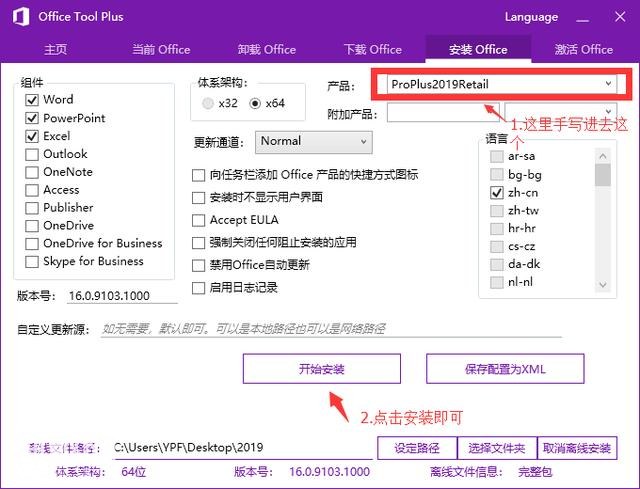Uncheck the zh-cn language

(497, 193)
